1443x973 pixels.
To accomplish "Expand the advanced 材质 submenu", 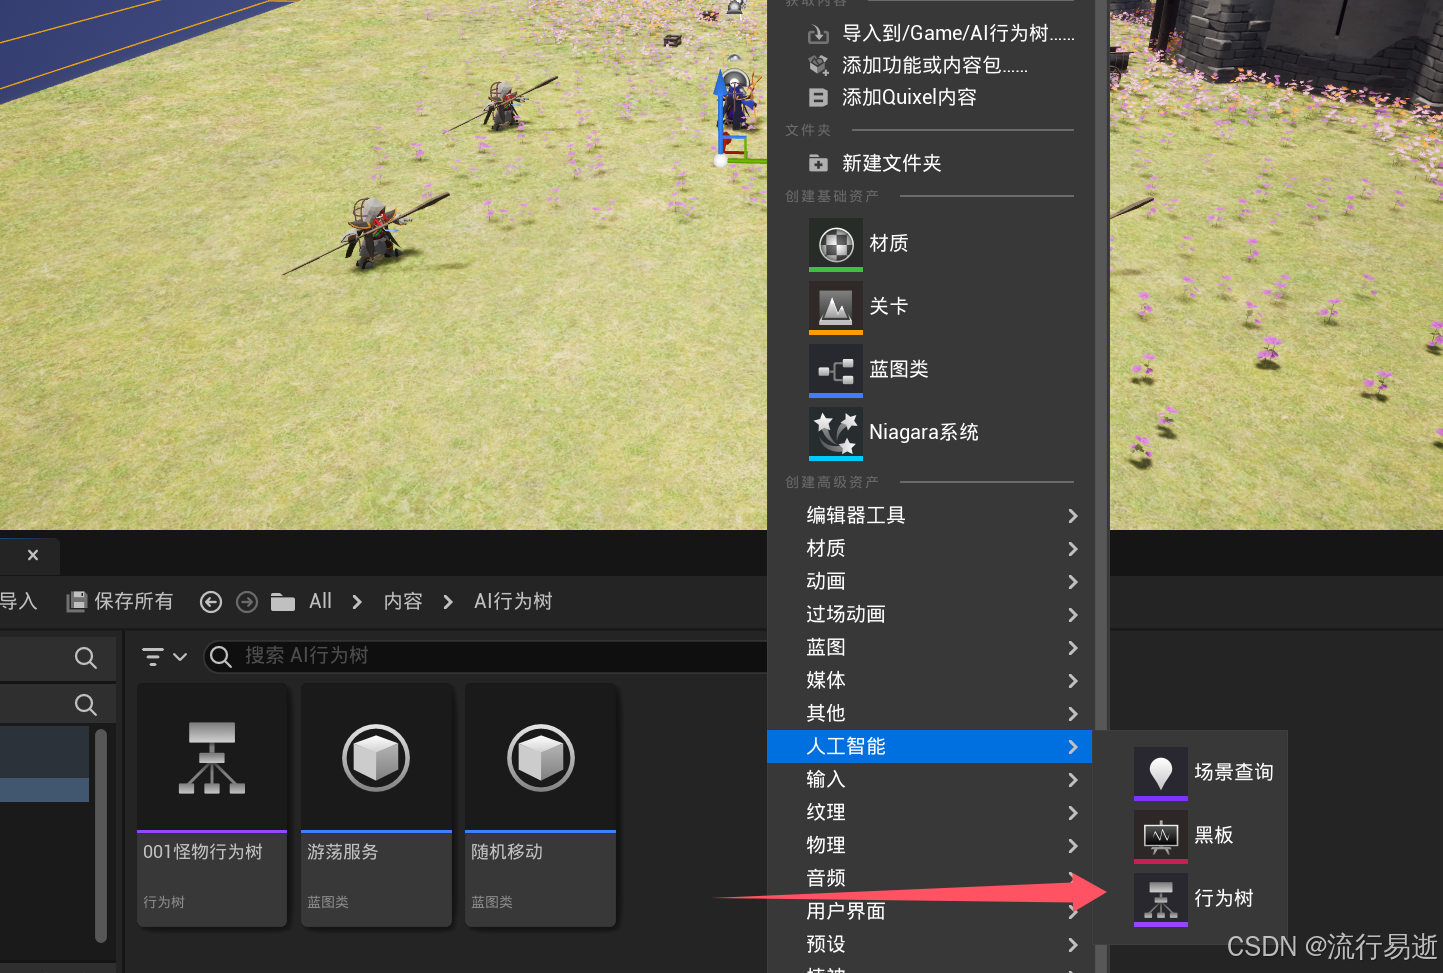I will (x=930, y=549).
